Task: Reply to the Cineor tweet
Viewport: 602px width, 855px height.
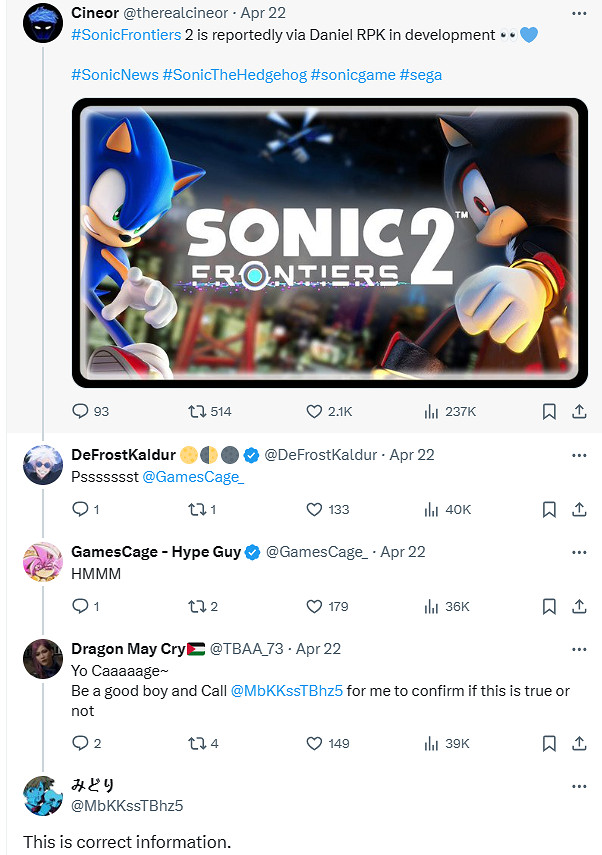Action: pyautogui.click(x=81, y=411)
